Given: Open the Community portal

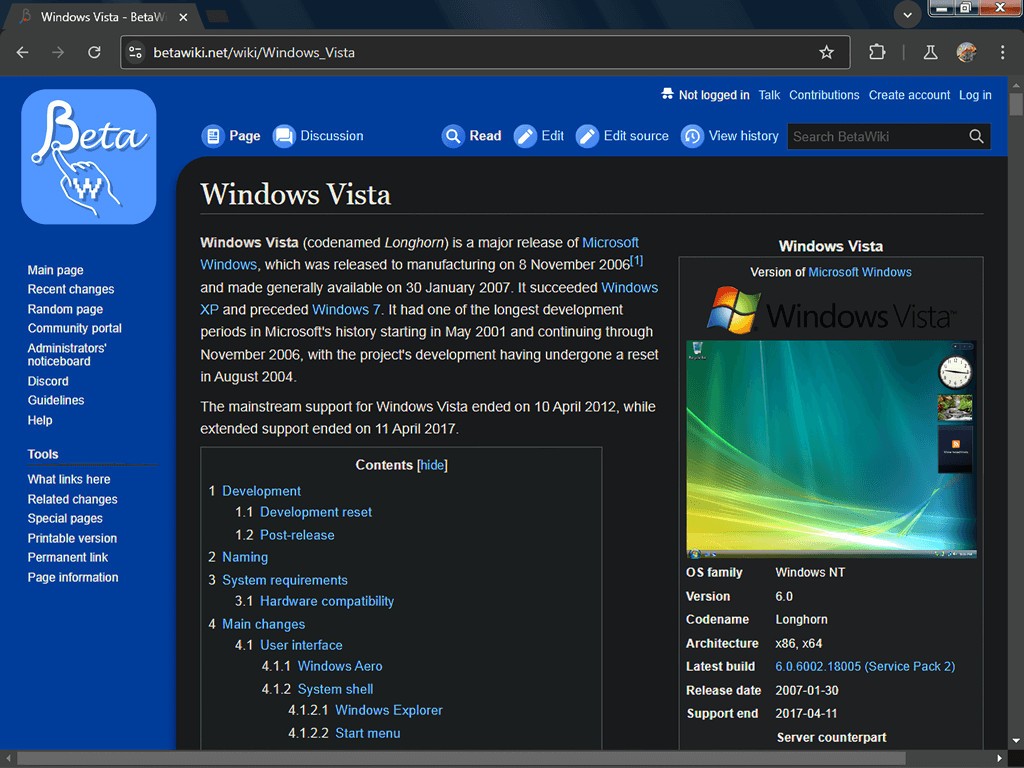Looking at the screenshot, I should 74,328.
